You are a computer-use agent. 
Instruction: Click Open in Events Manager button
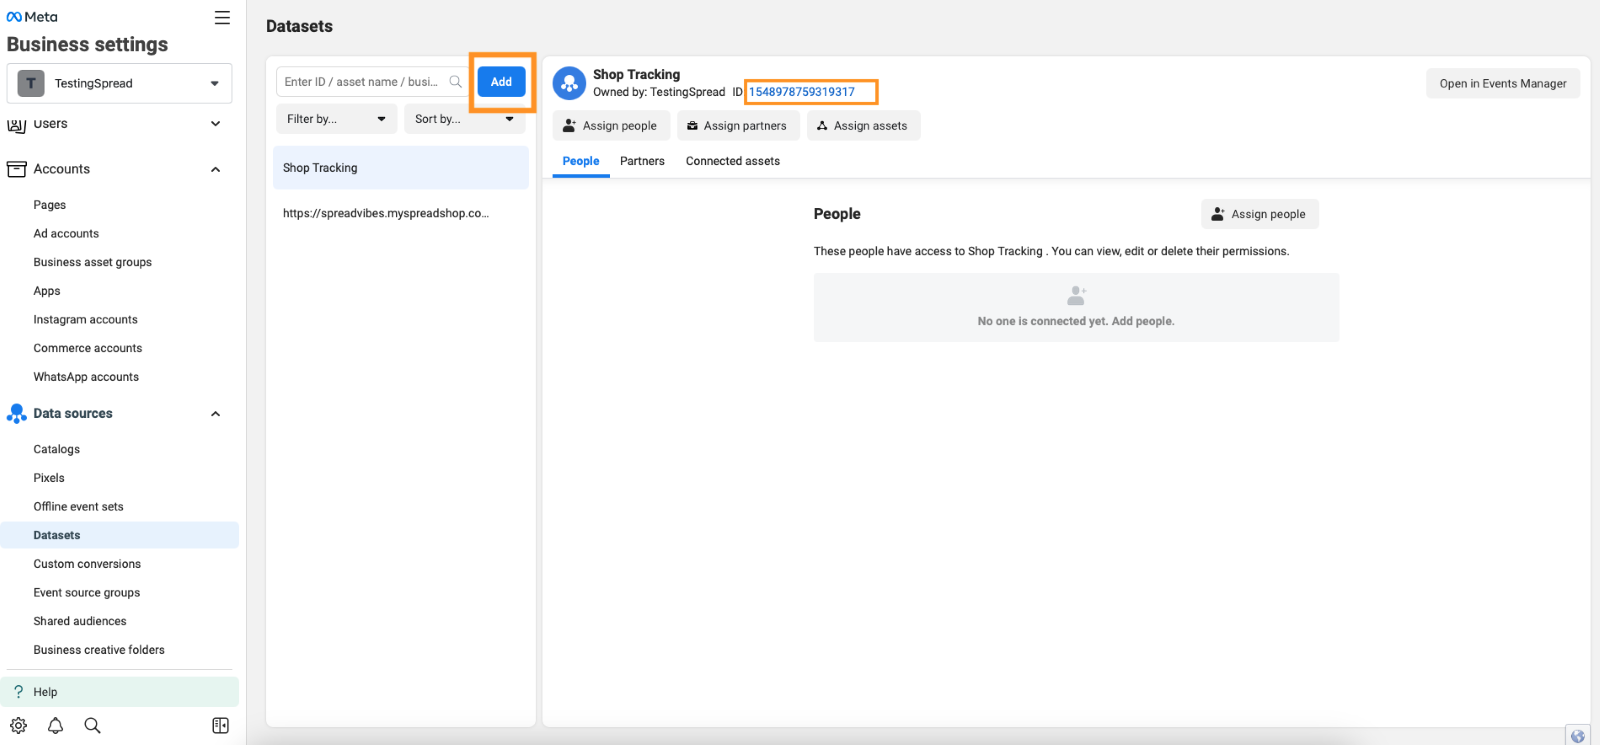coord(1502,84)
